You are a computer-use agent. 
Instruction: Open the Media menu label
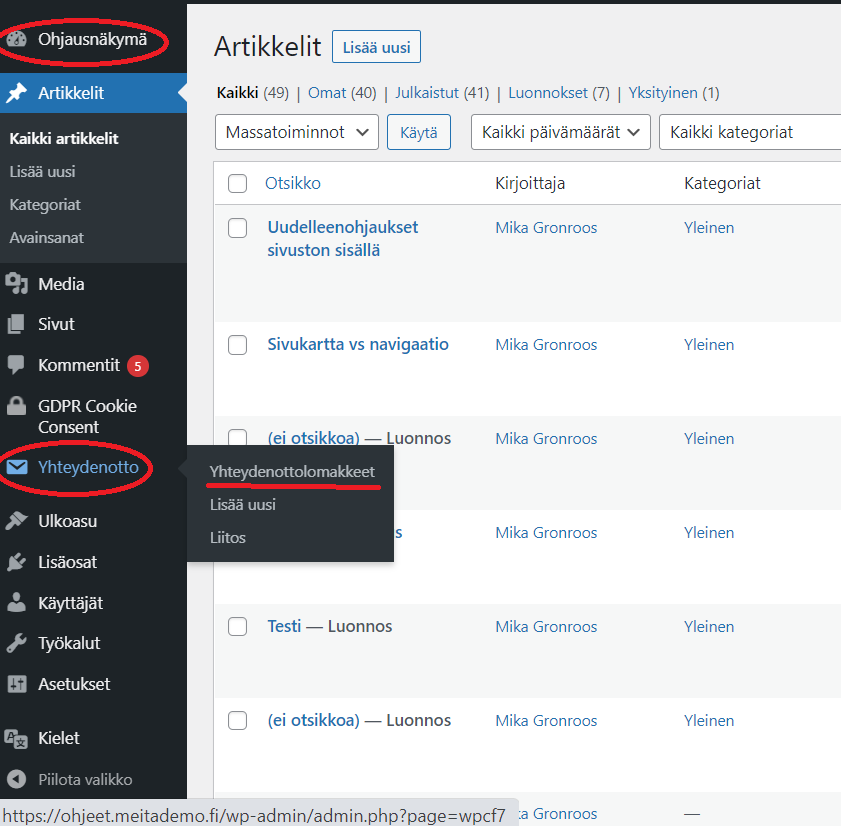tap(61, 284)
